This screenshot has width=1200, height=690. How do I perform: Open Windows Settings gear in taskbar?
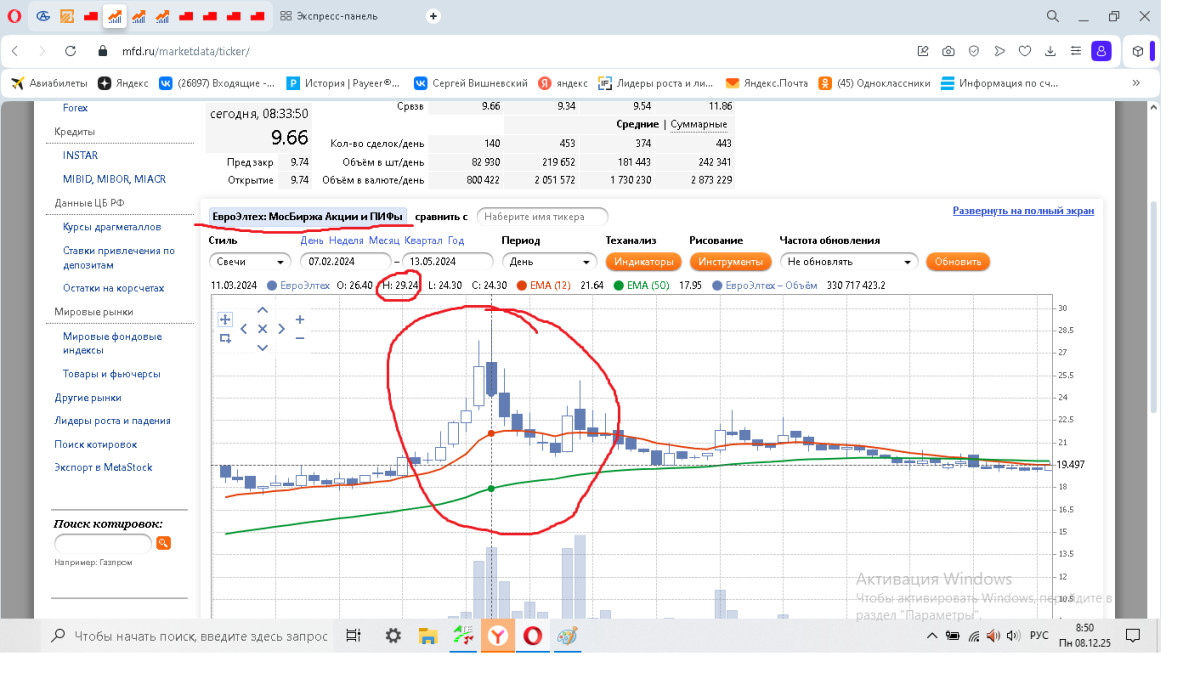(x=393, y=636)
